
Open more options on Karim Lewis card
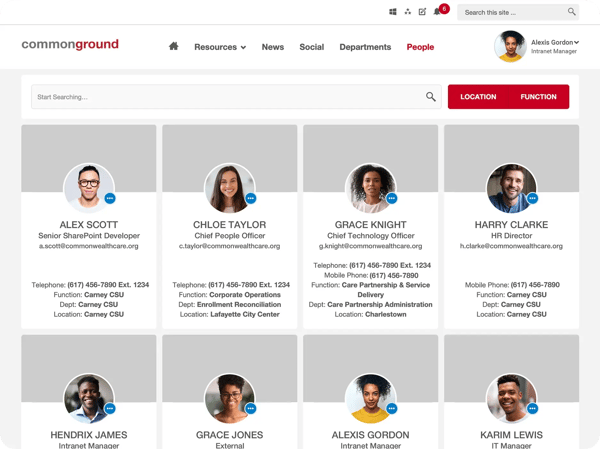click(x=532, y=408)
